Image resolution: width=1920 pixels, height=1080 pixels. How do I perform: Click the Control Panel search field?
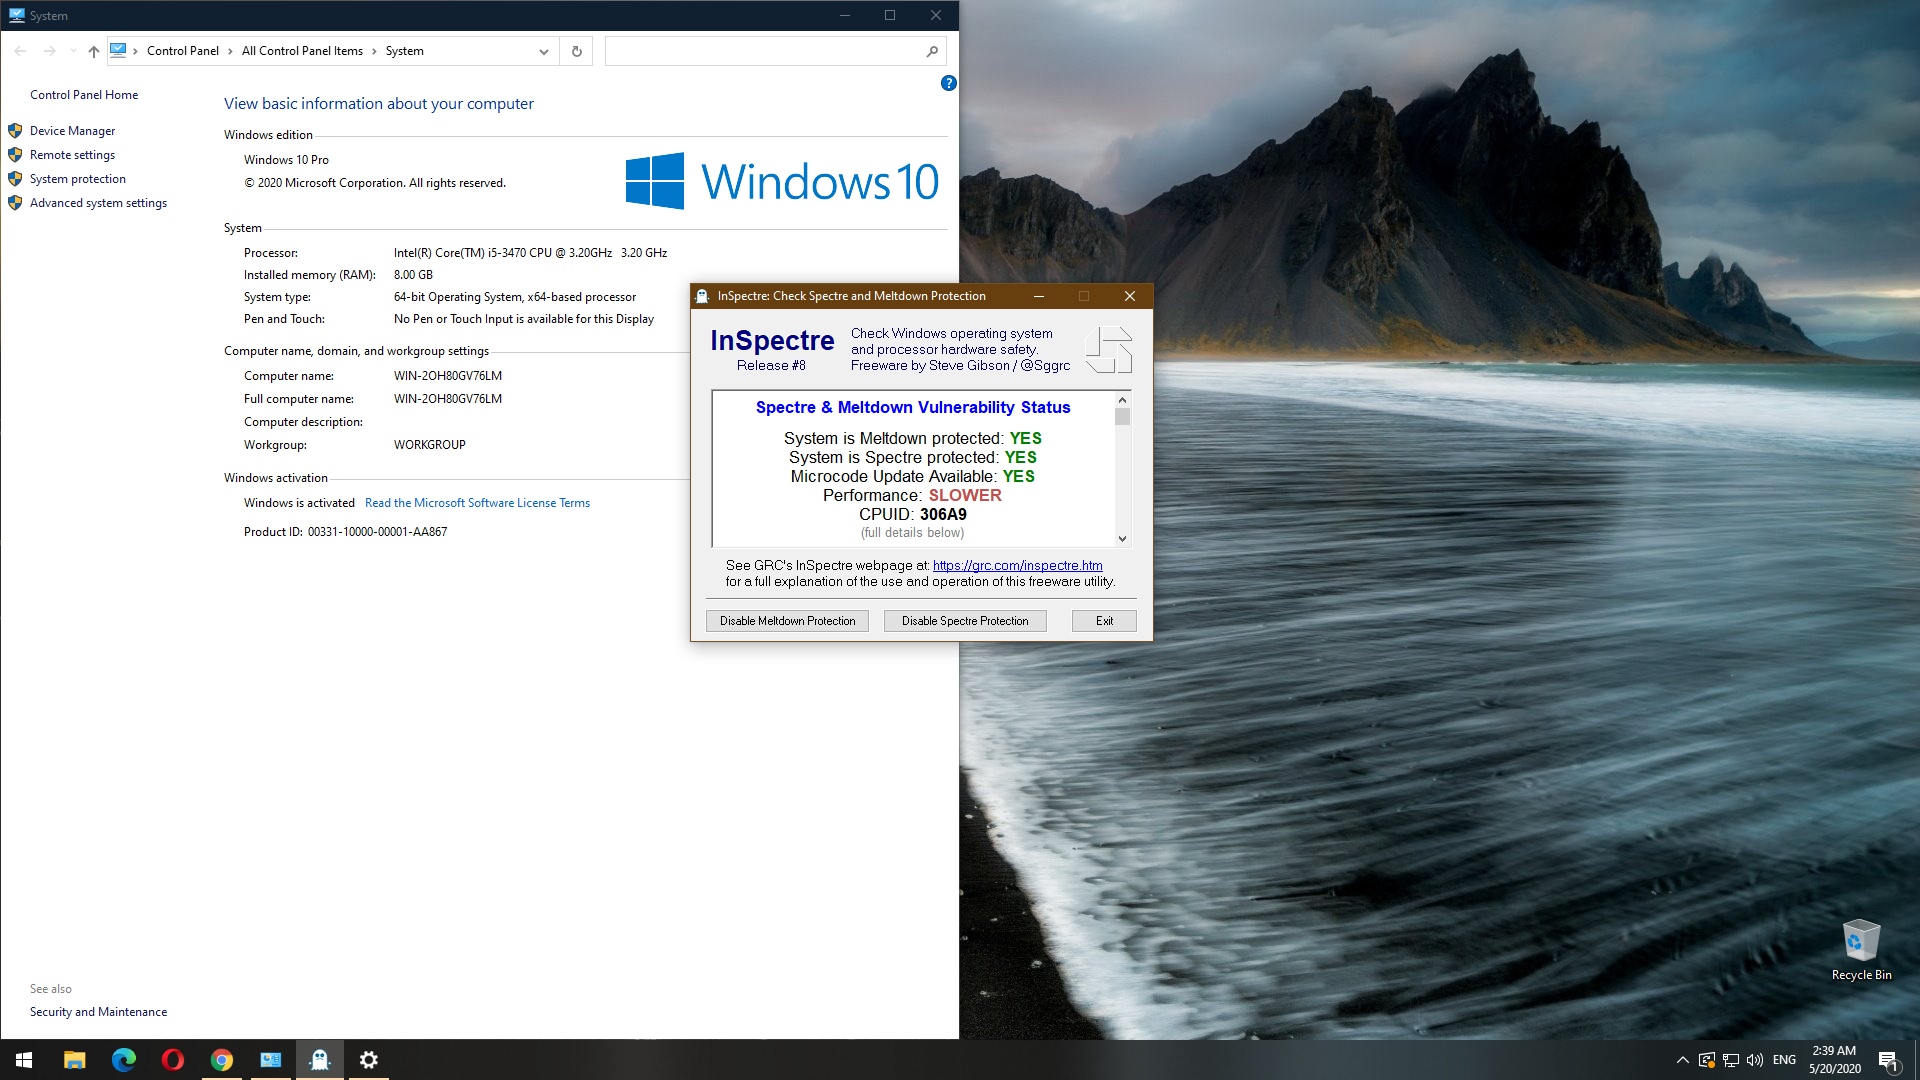tap(765, 51)
